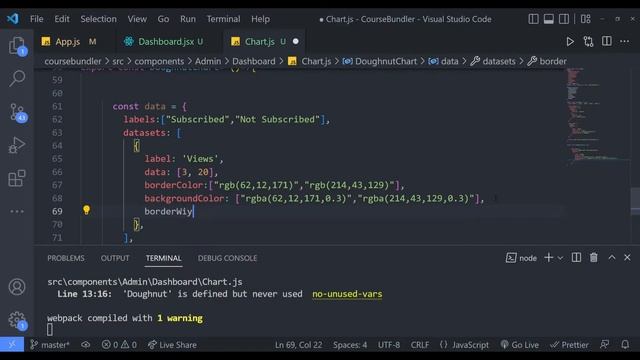The height and width of the screenshot is (360, 640).
Task: Switch to the OUTPUT panel tab
Action: pyautogui.click(x=115, y=258)
